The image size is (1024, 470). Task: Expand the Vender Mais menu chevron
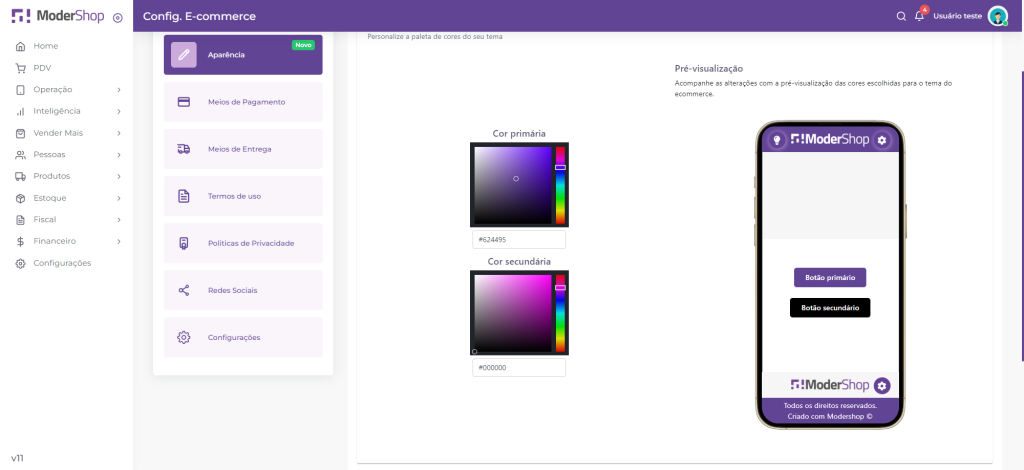[119, 133]
